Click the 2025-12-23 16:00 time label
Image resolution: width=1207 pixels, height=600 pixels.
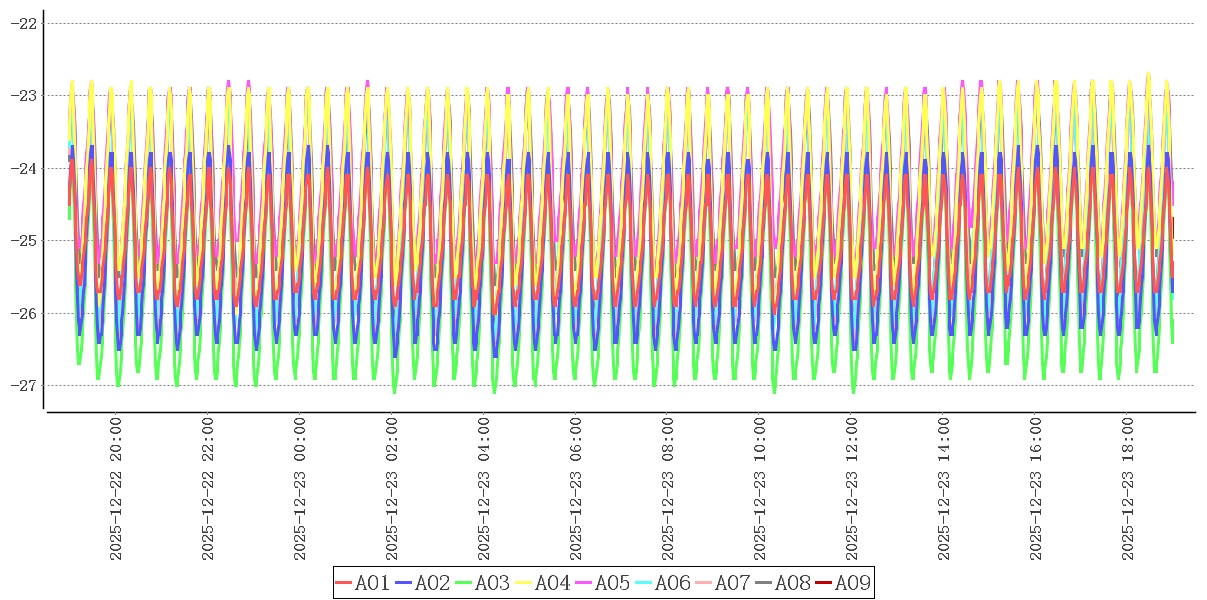pyautogui.click(x=1036, y=489)
